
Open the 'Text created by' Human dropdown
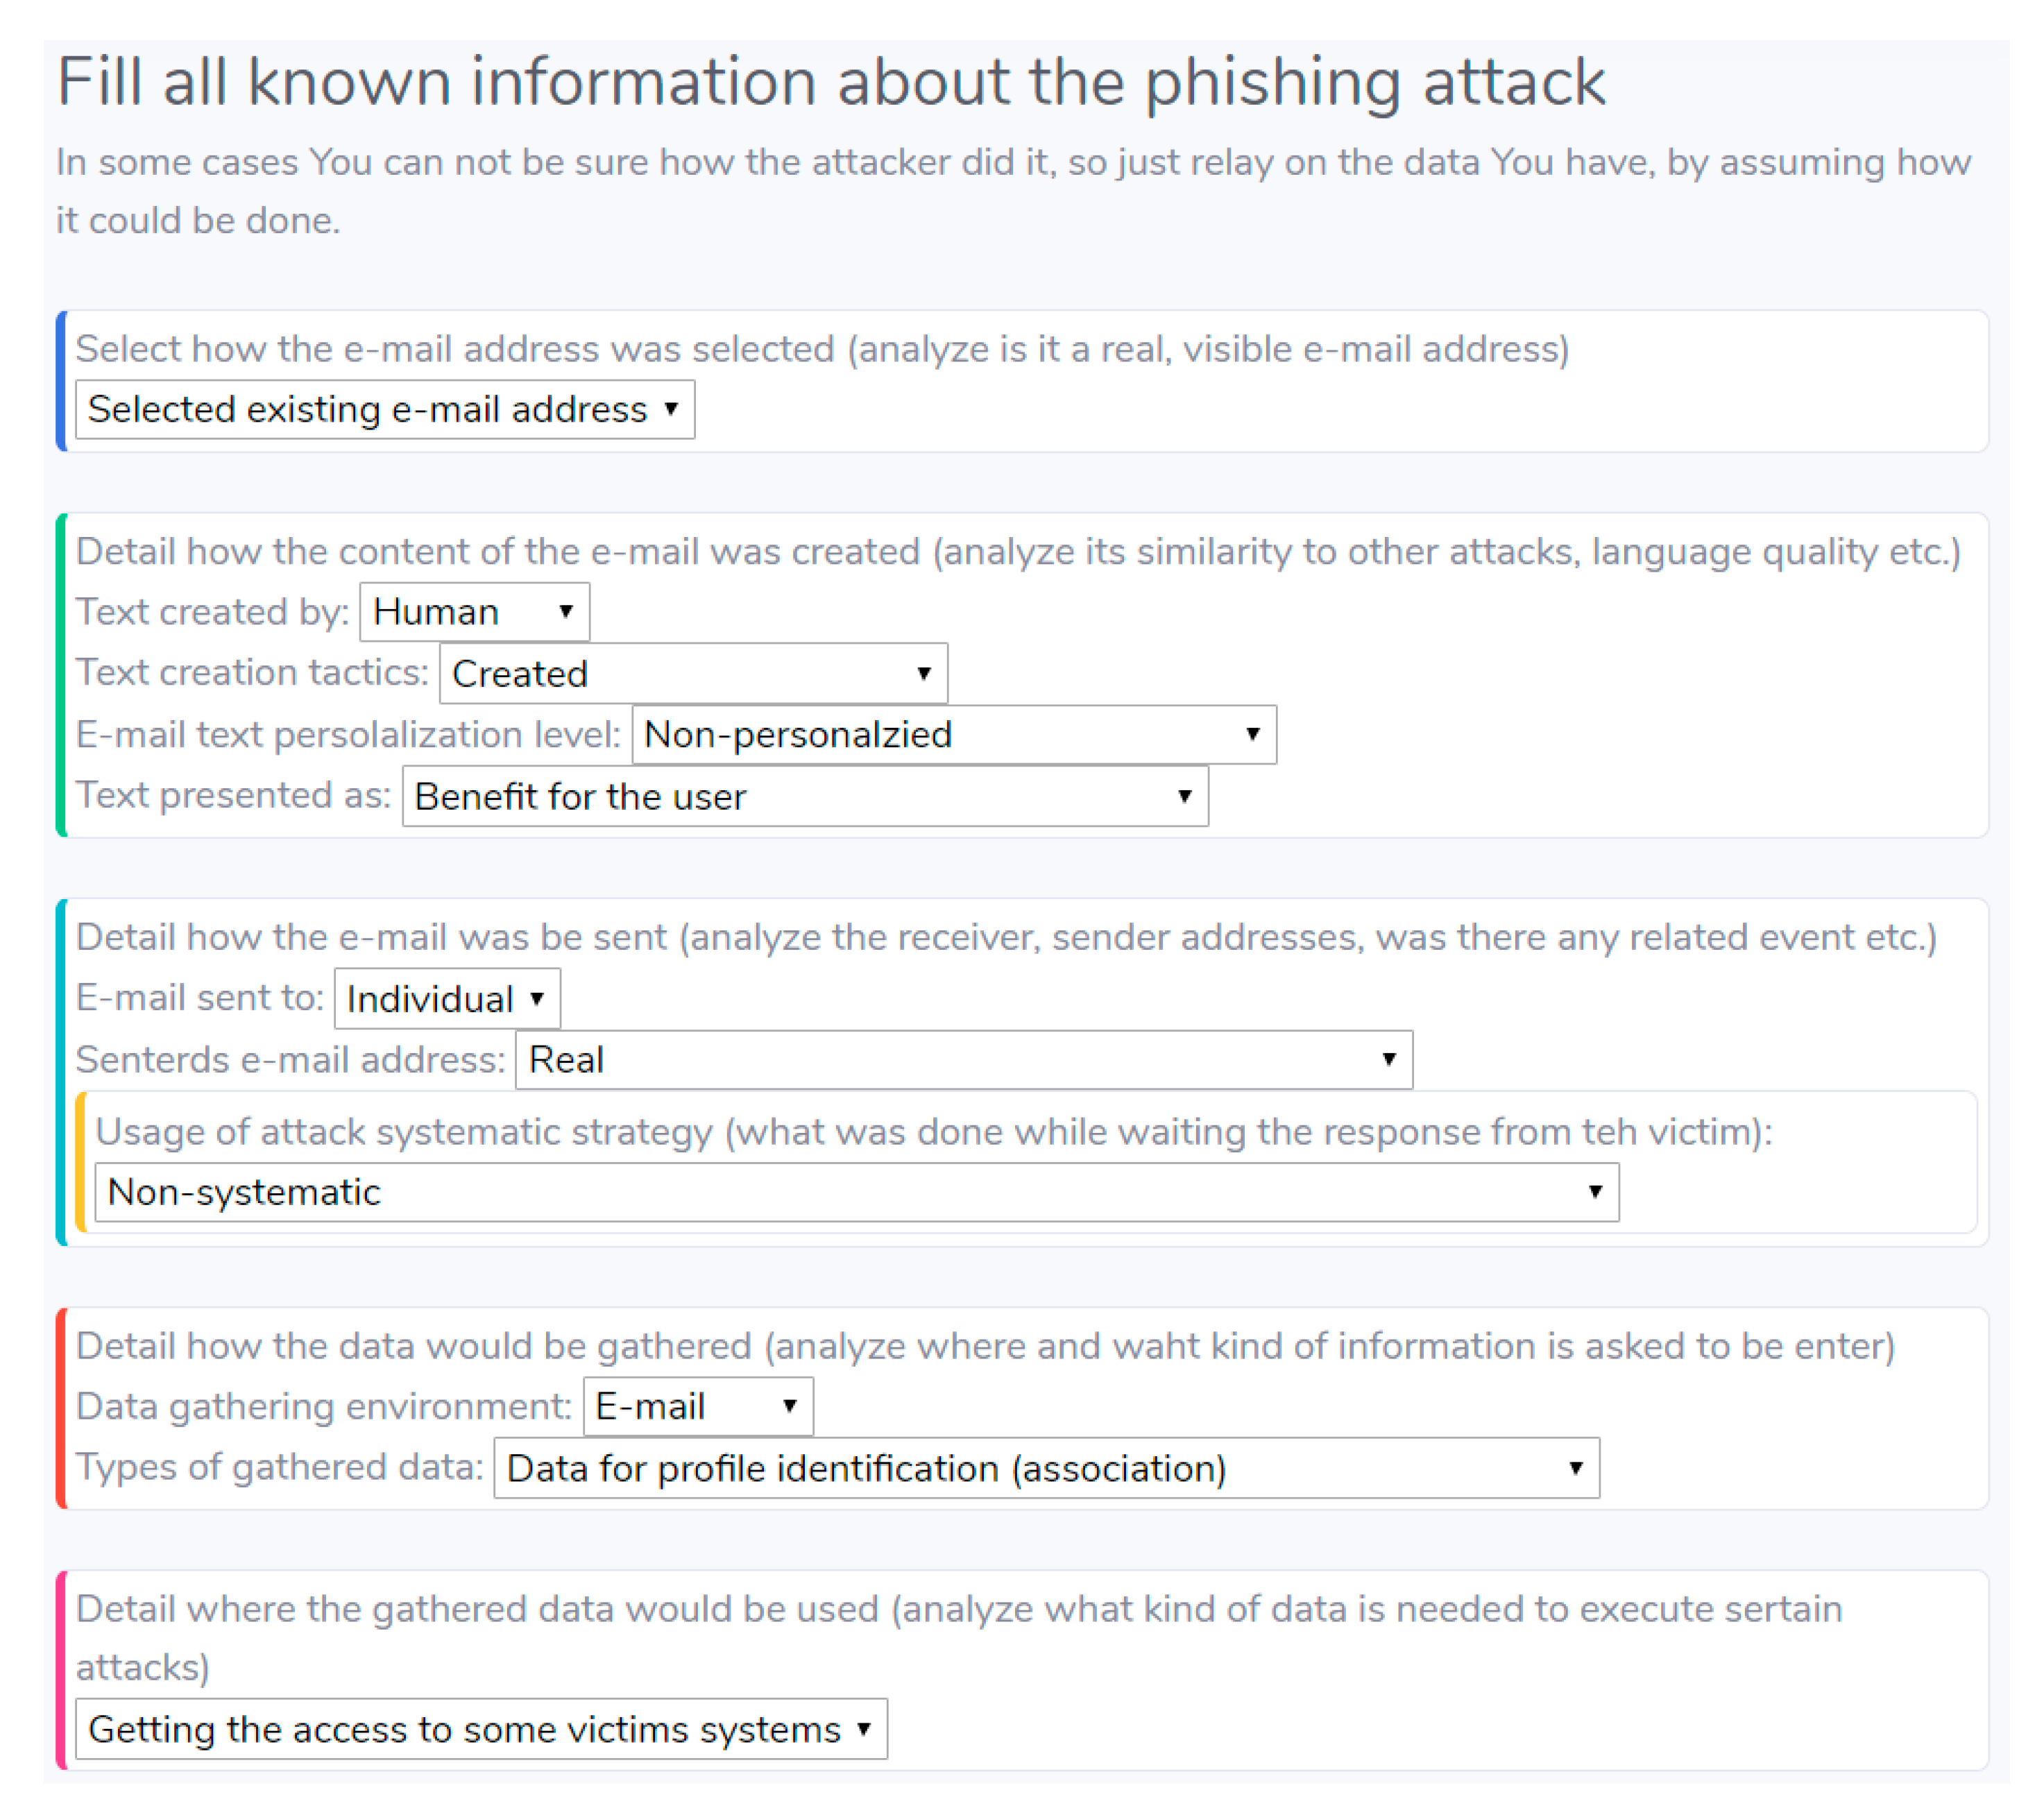click(x=474, y=611)
